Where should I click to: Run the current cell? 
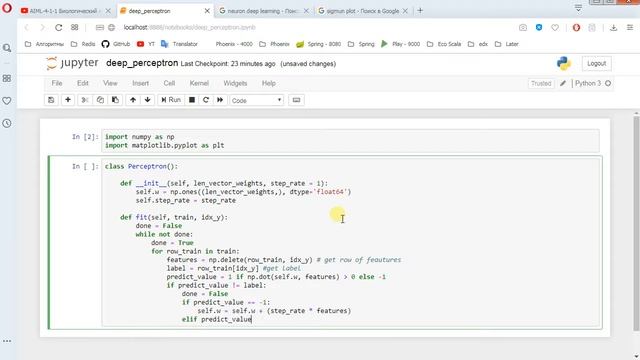(171, 100)
